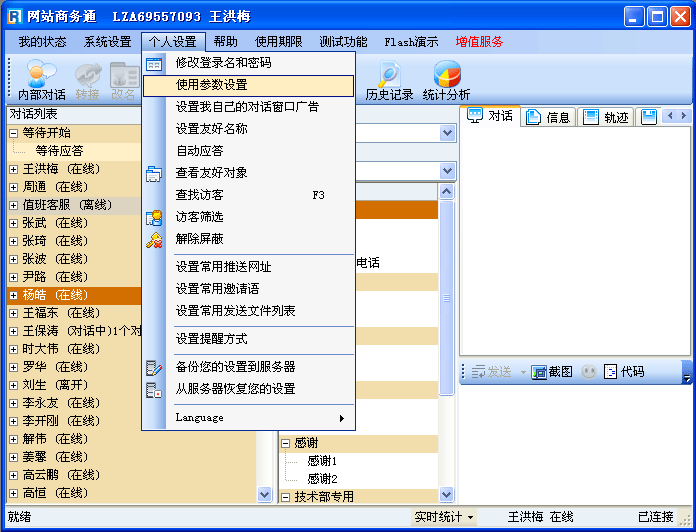Open the emoticon smiley picker

point(589,372)
